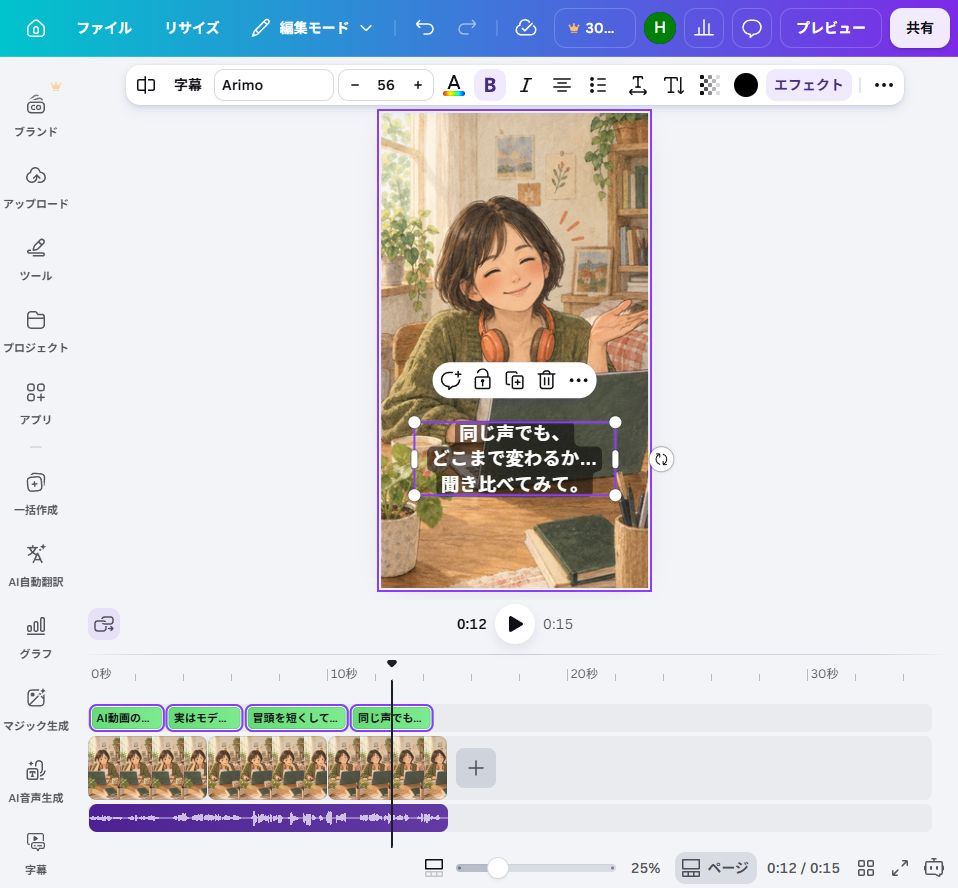Delete the selected caption
This screenshot has height=888, width=958.
tap(546, 380)
